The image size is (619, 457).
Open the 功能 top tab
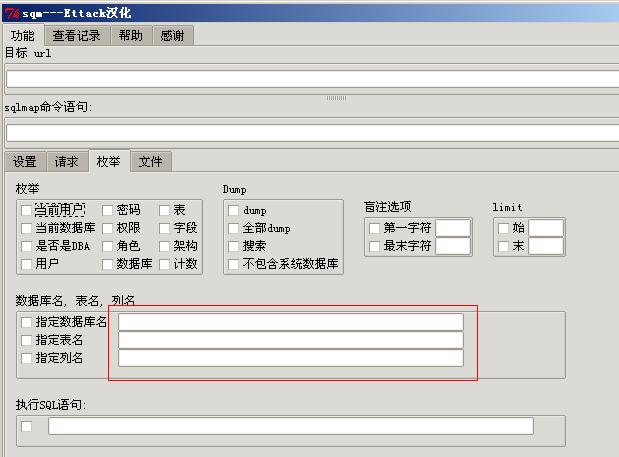tap(23, 35)
